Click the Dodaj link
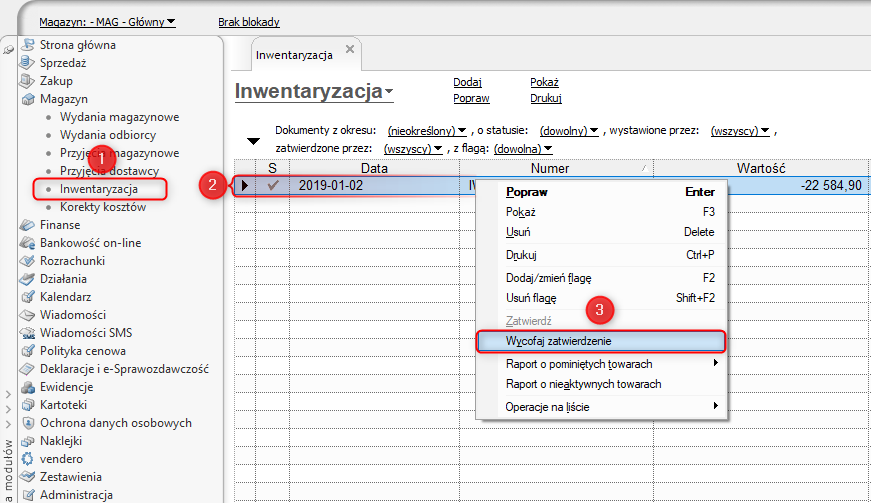Image resolution: width=871 pixels, height=503 pixels. 467,83
